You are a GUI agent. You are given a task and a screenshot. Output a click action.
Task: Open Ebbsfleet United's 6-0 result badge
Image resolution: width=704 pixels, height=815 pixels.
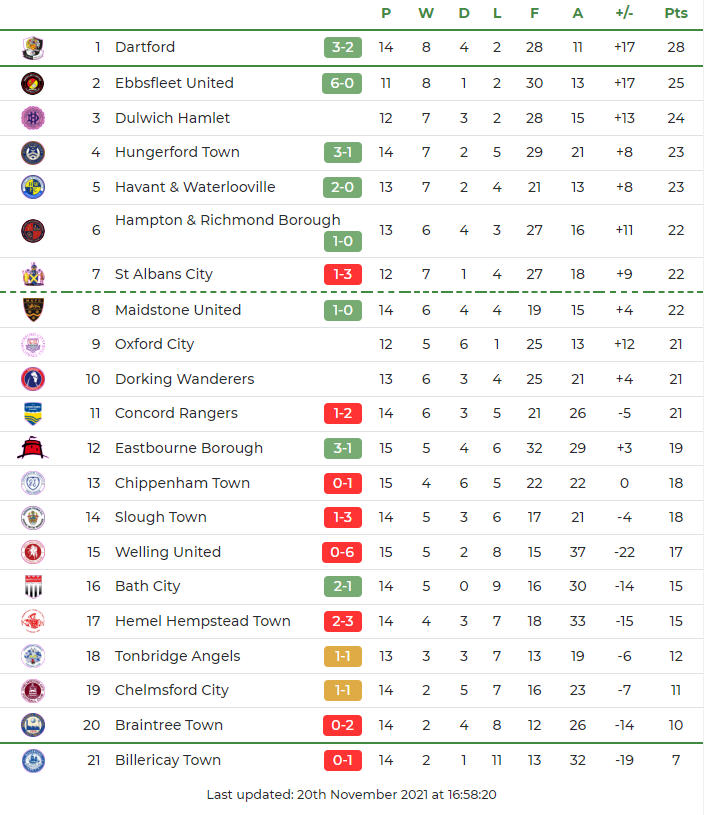(342, 83)
